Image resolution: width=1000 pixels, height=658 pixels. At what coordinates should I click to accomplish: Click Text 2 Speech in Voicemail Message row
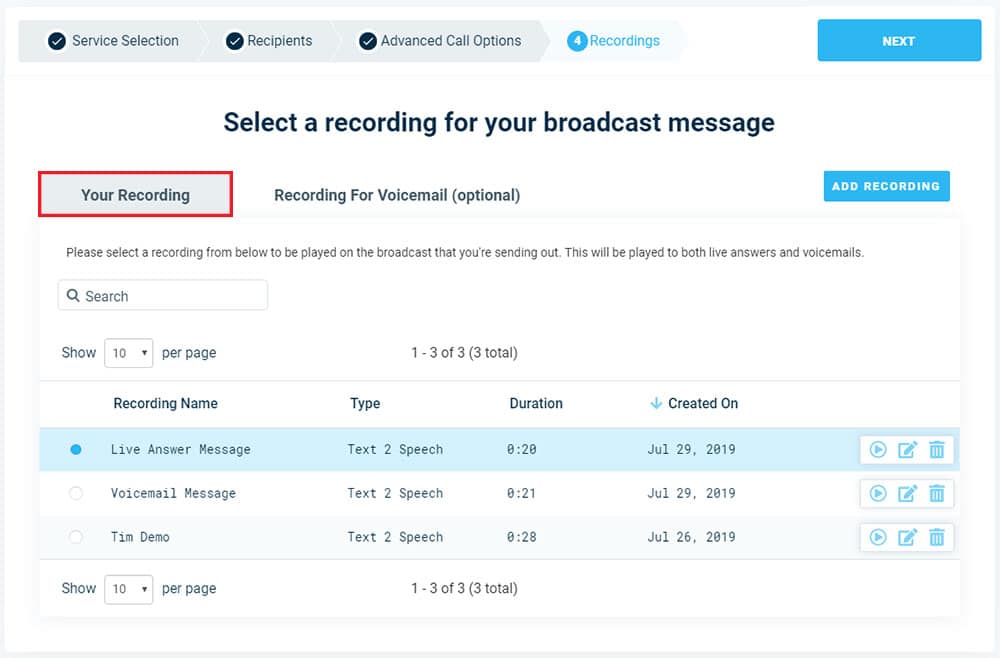[x=395, y=494]
